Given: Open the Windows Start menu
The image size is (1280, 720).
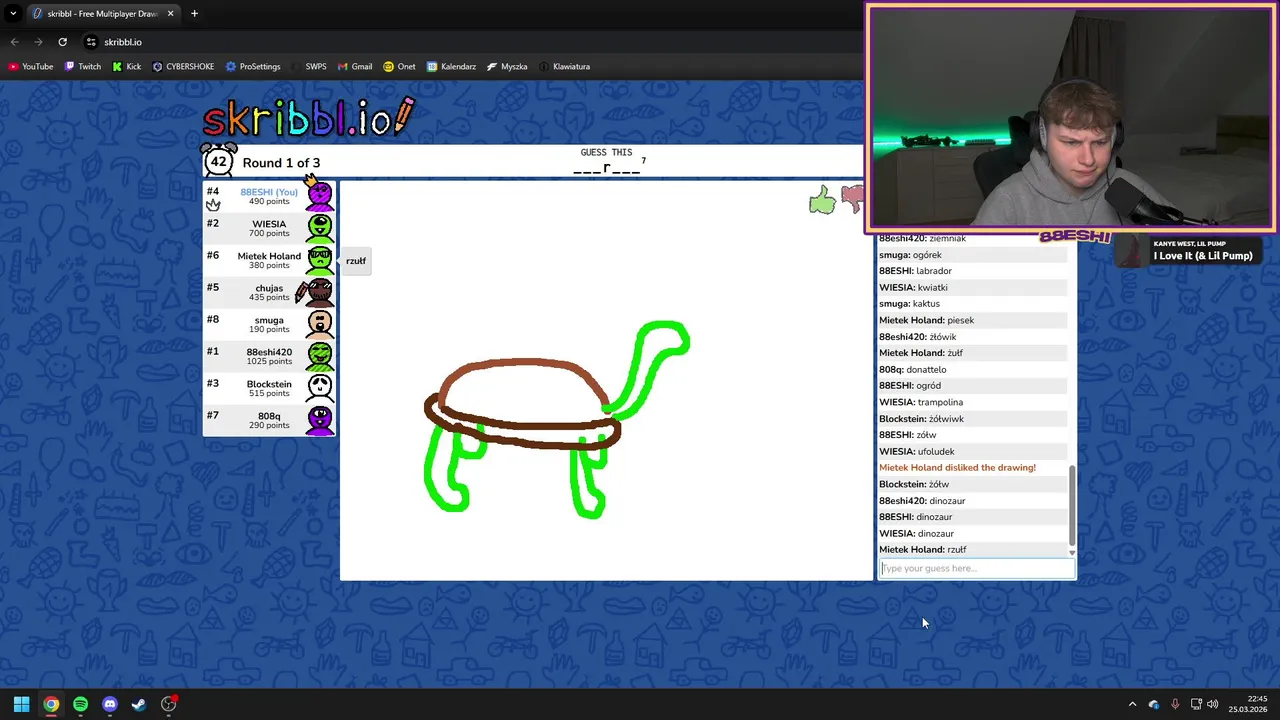Looking at the screenshot, I should pyautogui.click(x=21, y=704).
